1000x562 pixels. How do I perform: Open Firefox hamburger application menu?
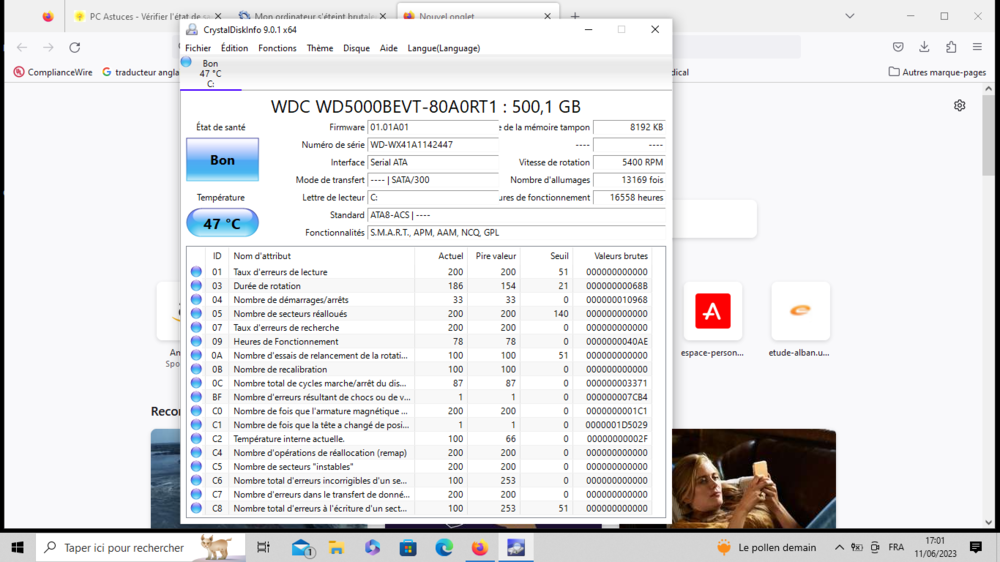coord(977,47)
